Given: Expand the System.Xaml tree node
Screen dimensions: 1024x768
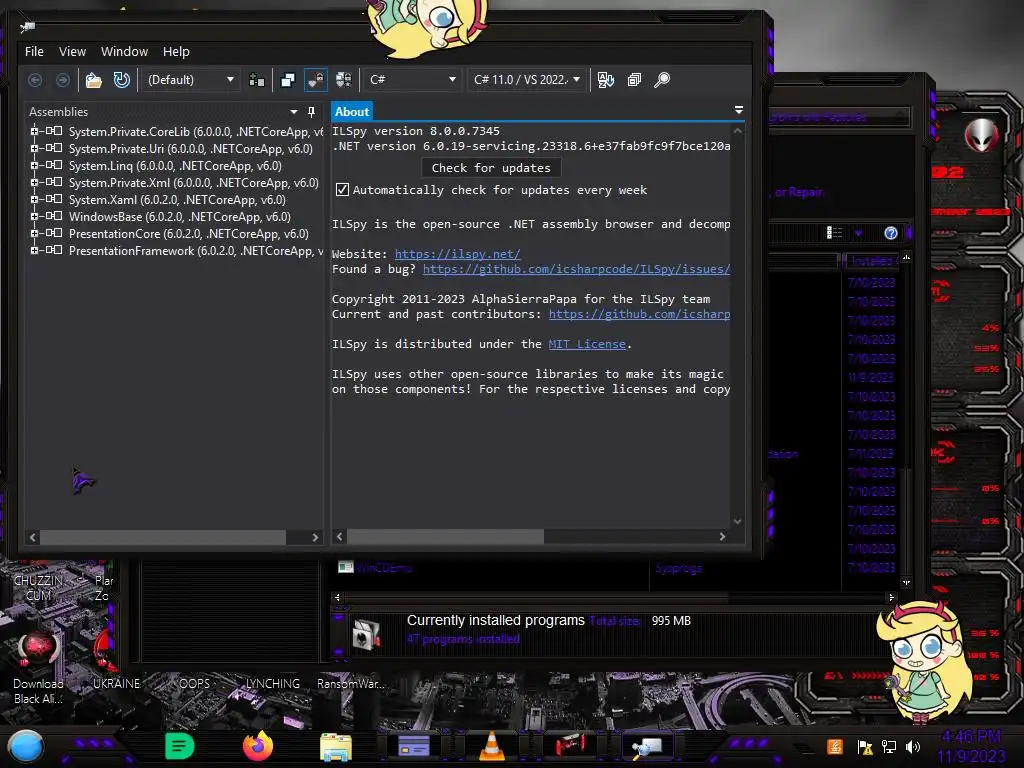Looking at the screenshot, I should [x=34, y=199].
